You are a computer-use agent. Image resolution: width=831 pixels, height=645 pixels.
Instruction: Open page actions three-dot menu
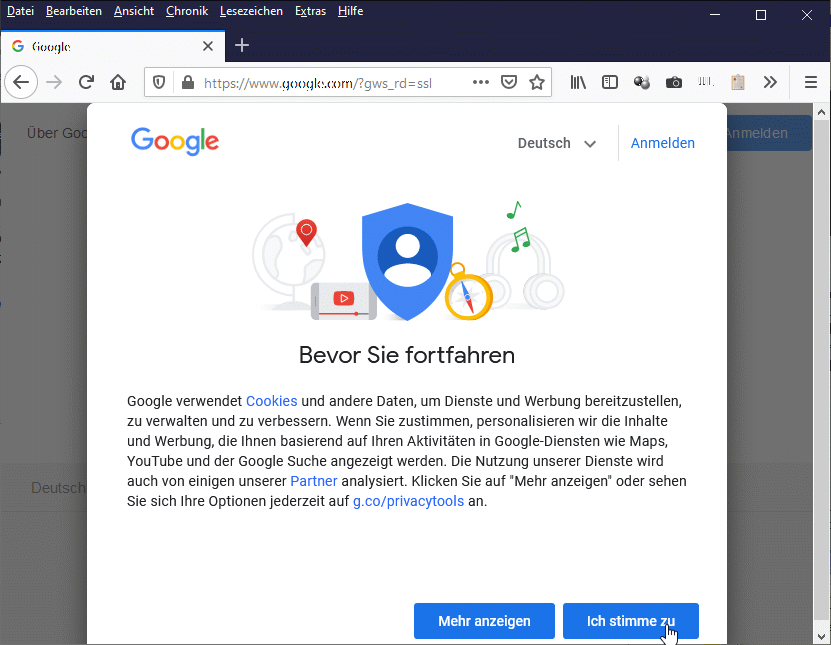pyautogui.click(x=481, y=83)
